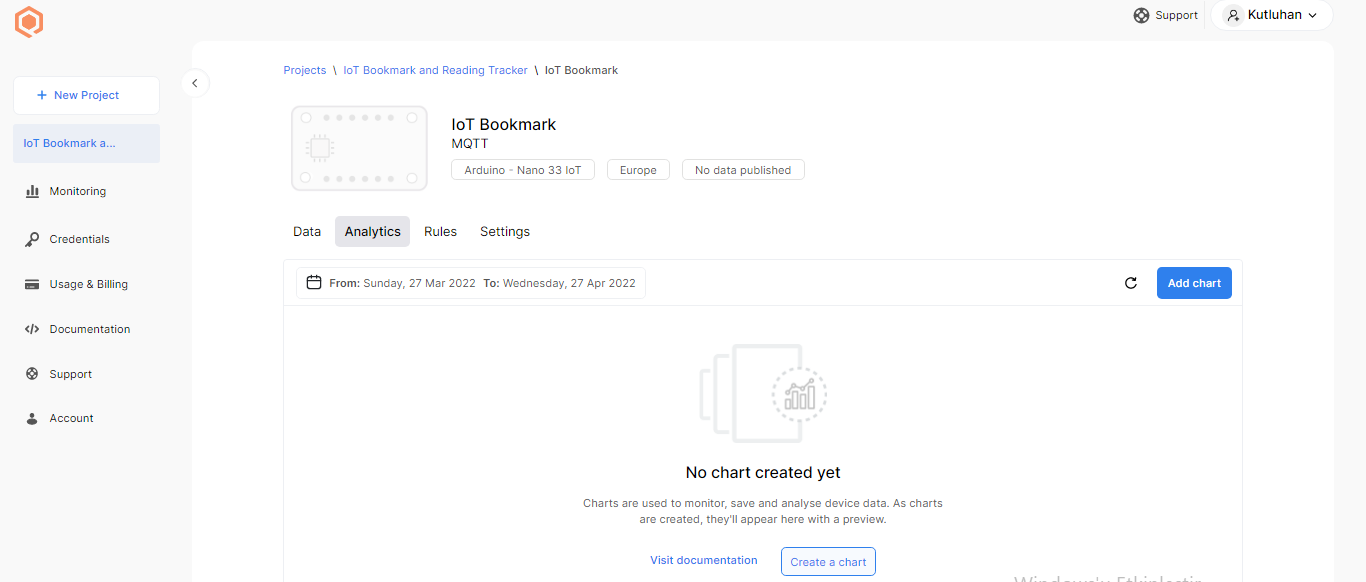Switch to the Rules tab

coord(440,231)
